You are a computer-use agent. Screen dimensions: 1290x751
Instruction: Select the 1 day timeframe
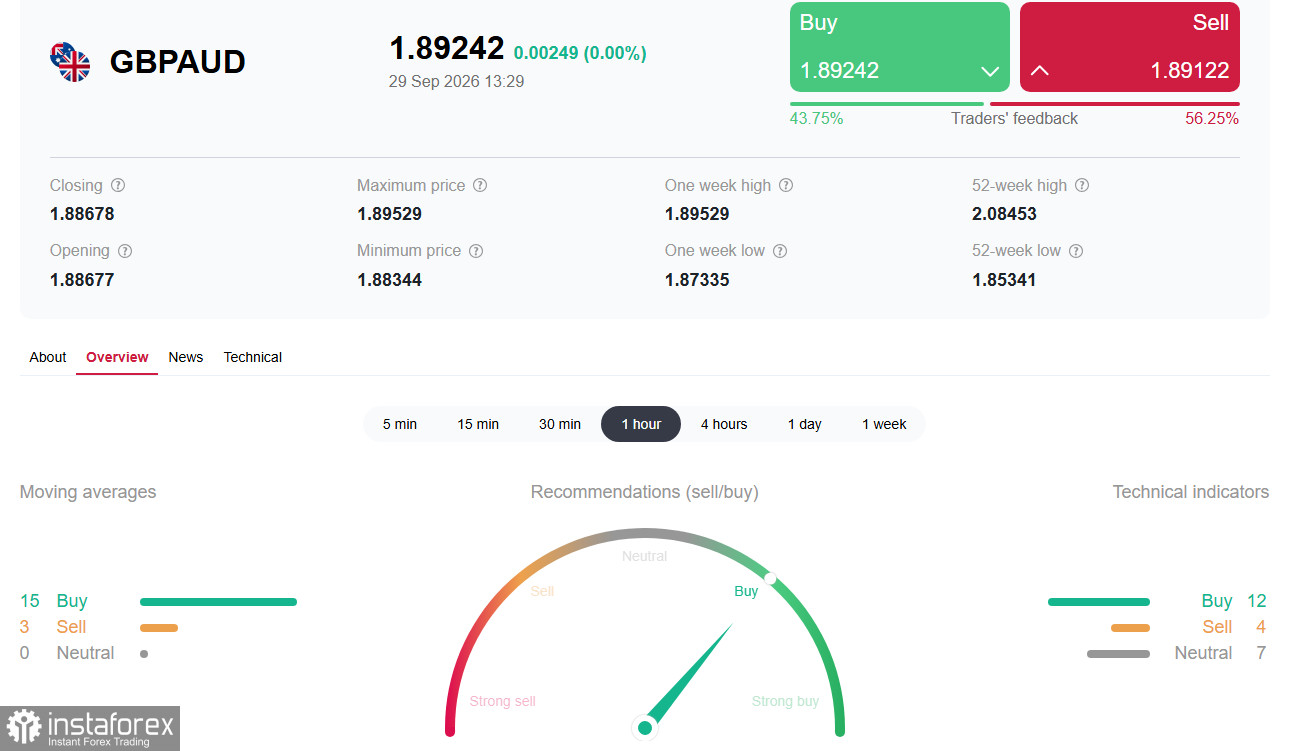[804, 424]
